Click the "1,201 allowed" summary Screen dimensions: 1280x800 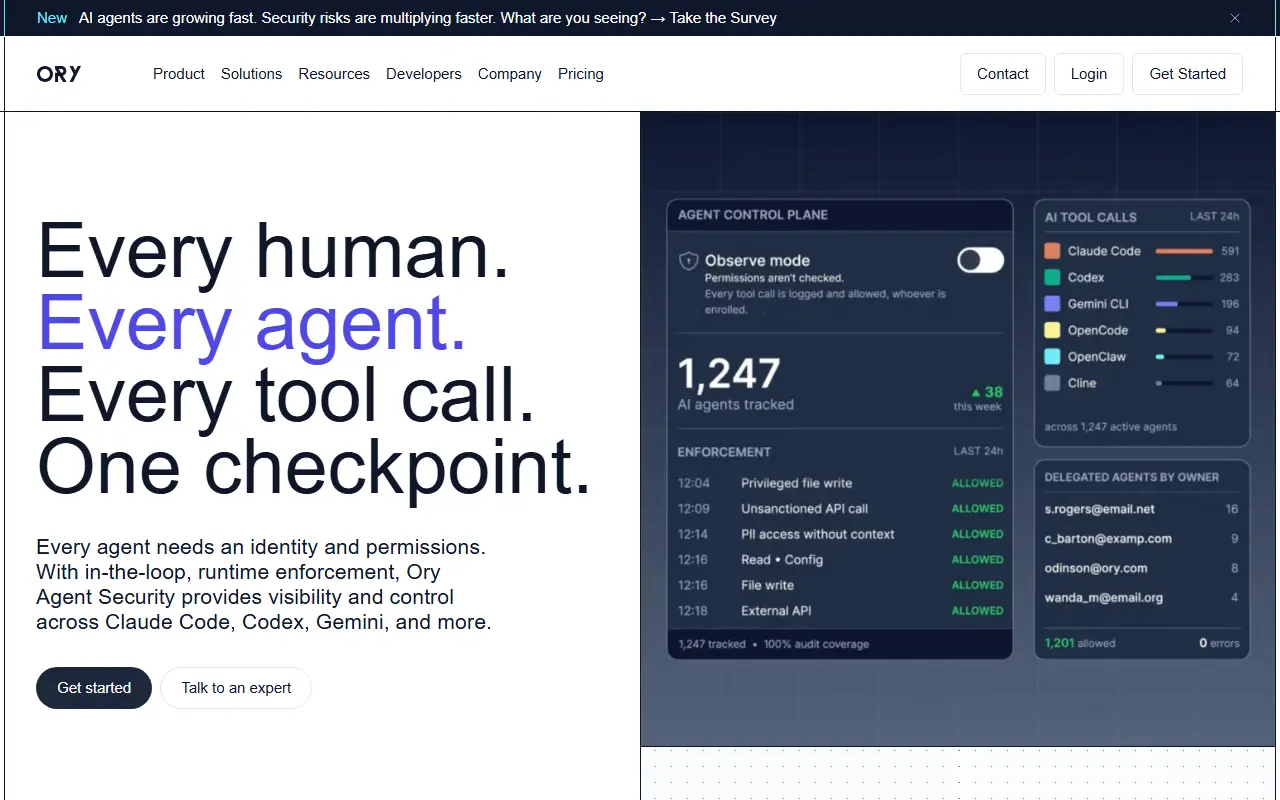click(1080, 643)
